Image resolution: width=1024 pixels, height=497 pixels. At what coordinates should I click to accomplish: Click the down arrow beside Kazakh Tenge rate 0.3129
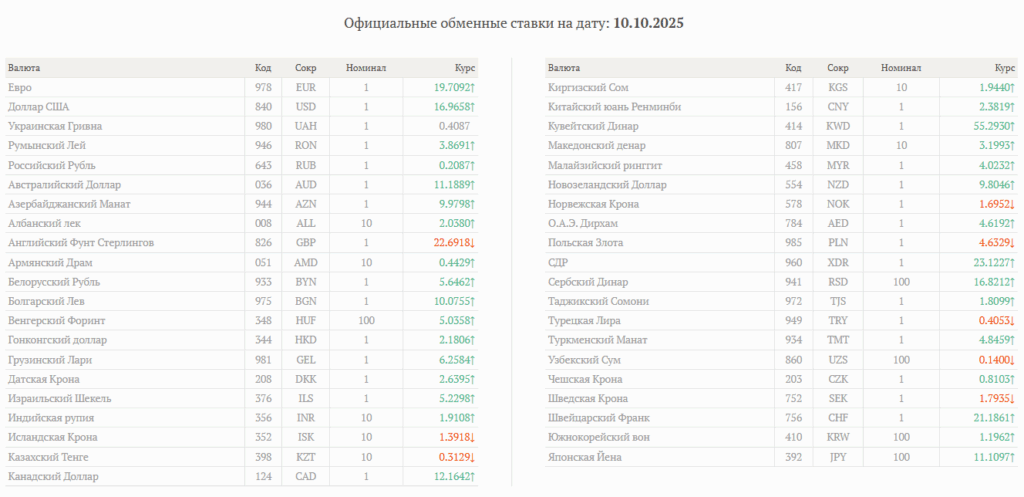pos(472,457)
